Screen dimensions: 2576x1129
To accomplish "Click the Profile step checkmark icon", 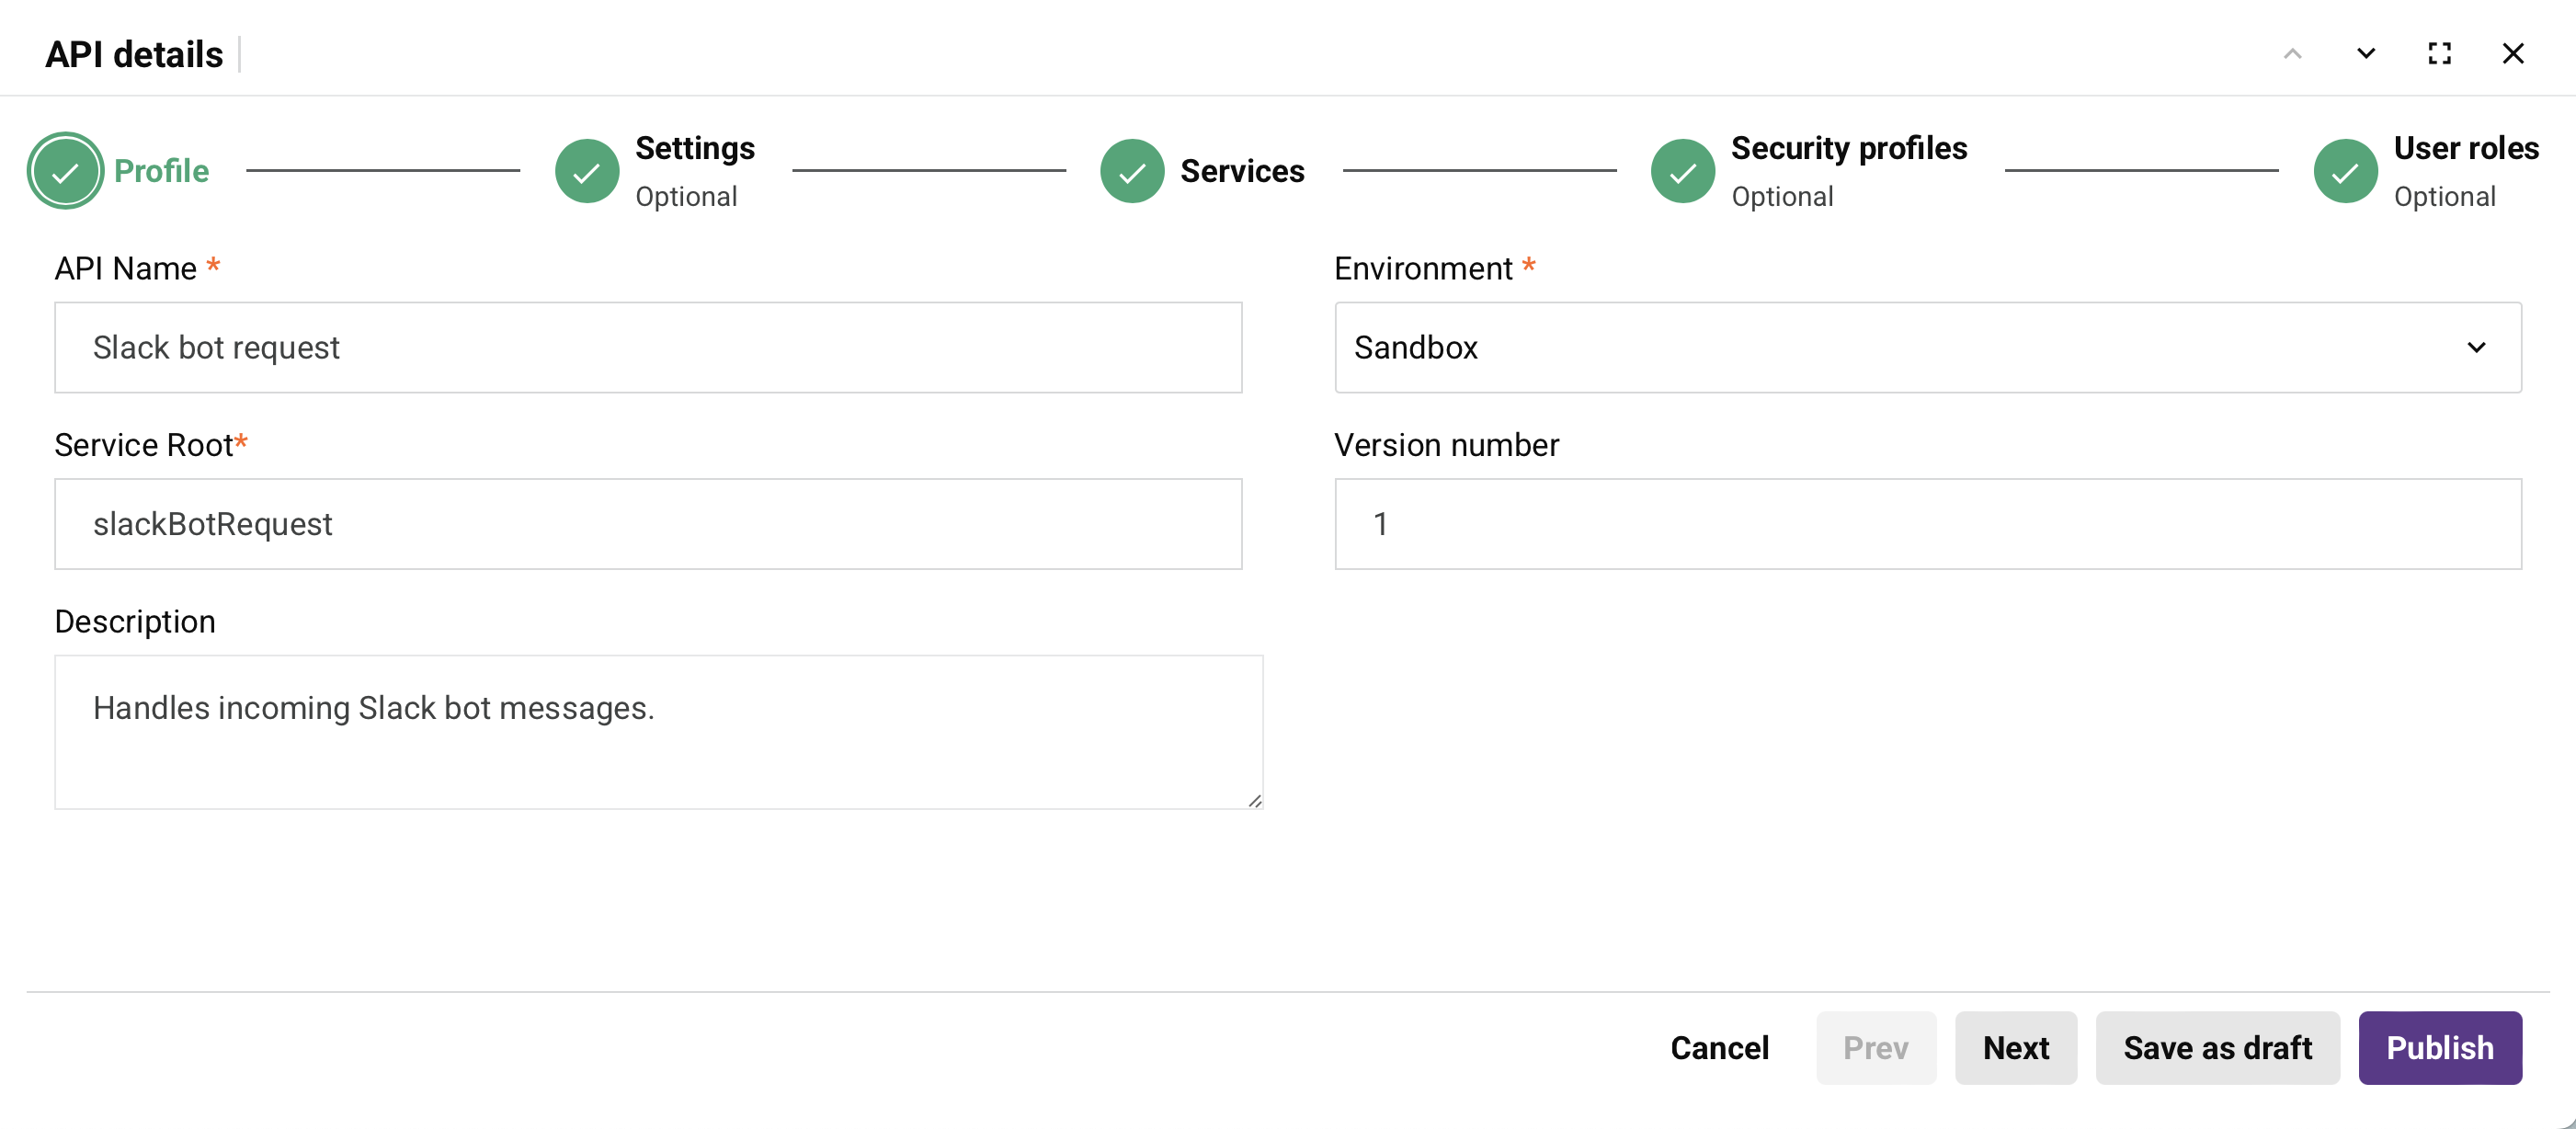I will pyautogui.click(x=65, y=171).
